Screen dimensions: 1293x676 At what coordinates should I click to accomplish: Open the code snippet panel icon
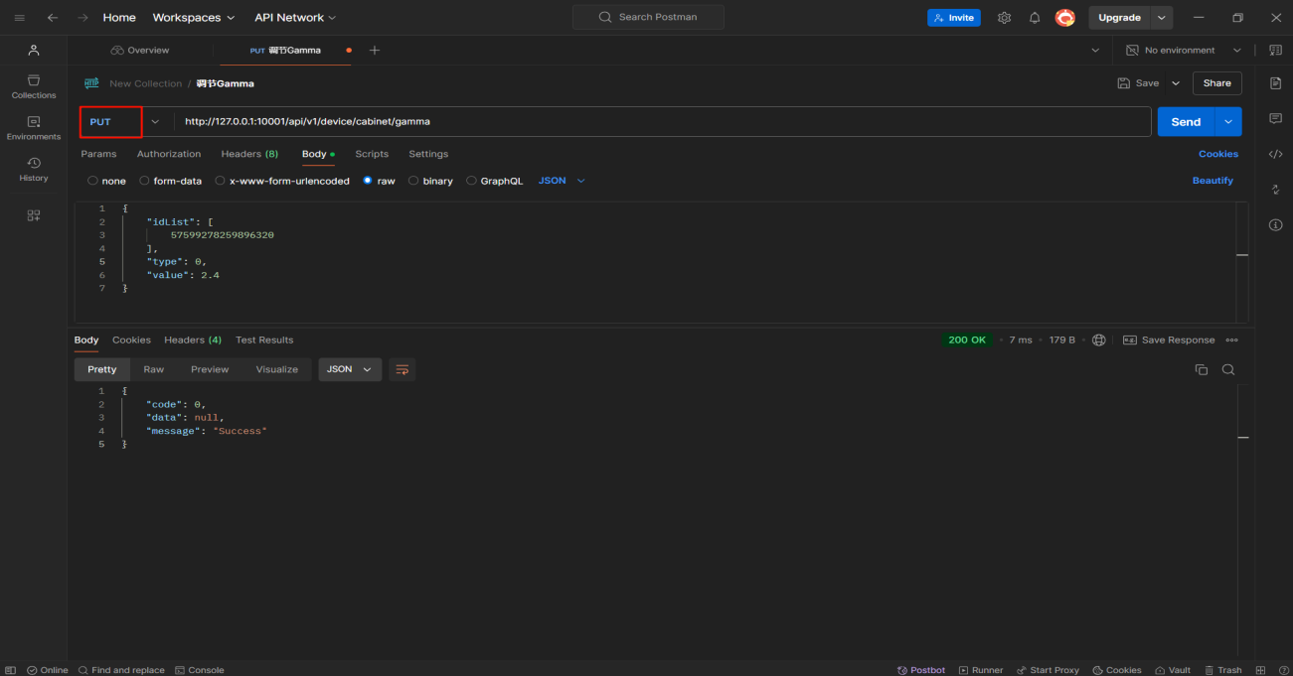coord(1275,154)
